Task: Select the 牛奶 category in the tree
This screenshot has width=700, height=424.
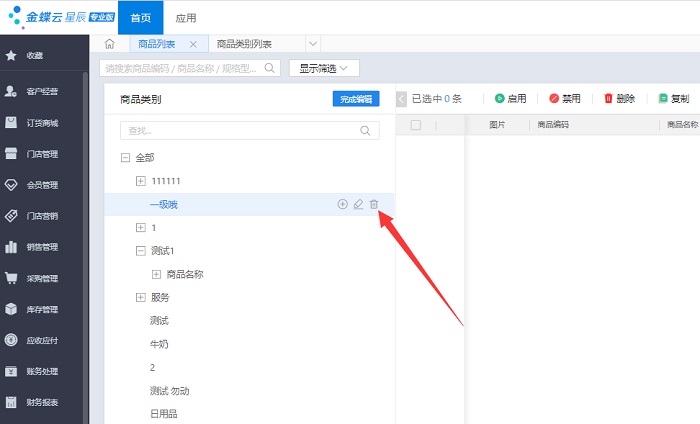Action: click(x=158, y=343)
